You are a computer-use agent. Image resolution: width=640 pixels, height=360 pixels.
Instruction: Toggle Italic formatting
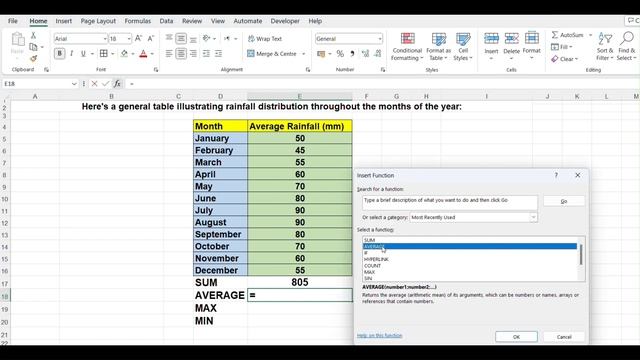pyautogui.click(x=71, y=53)
